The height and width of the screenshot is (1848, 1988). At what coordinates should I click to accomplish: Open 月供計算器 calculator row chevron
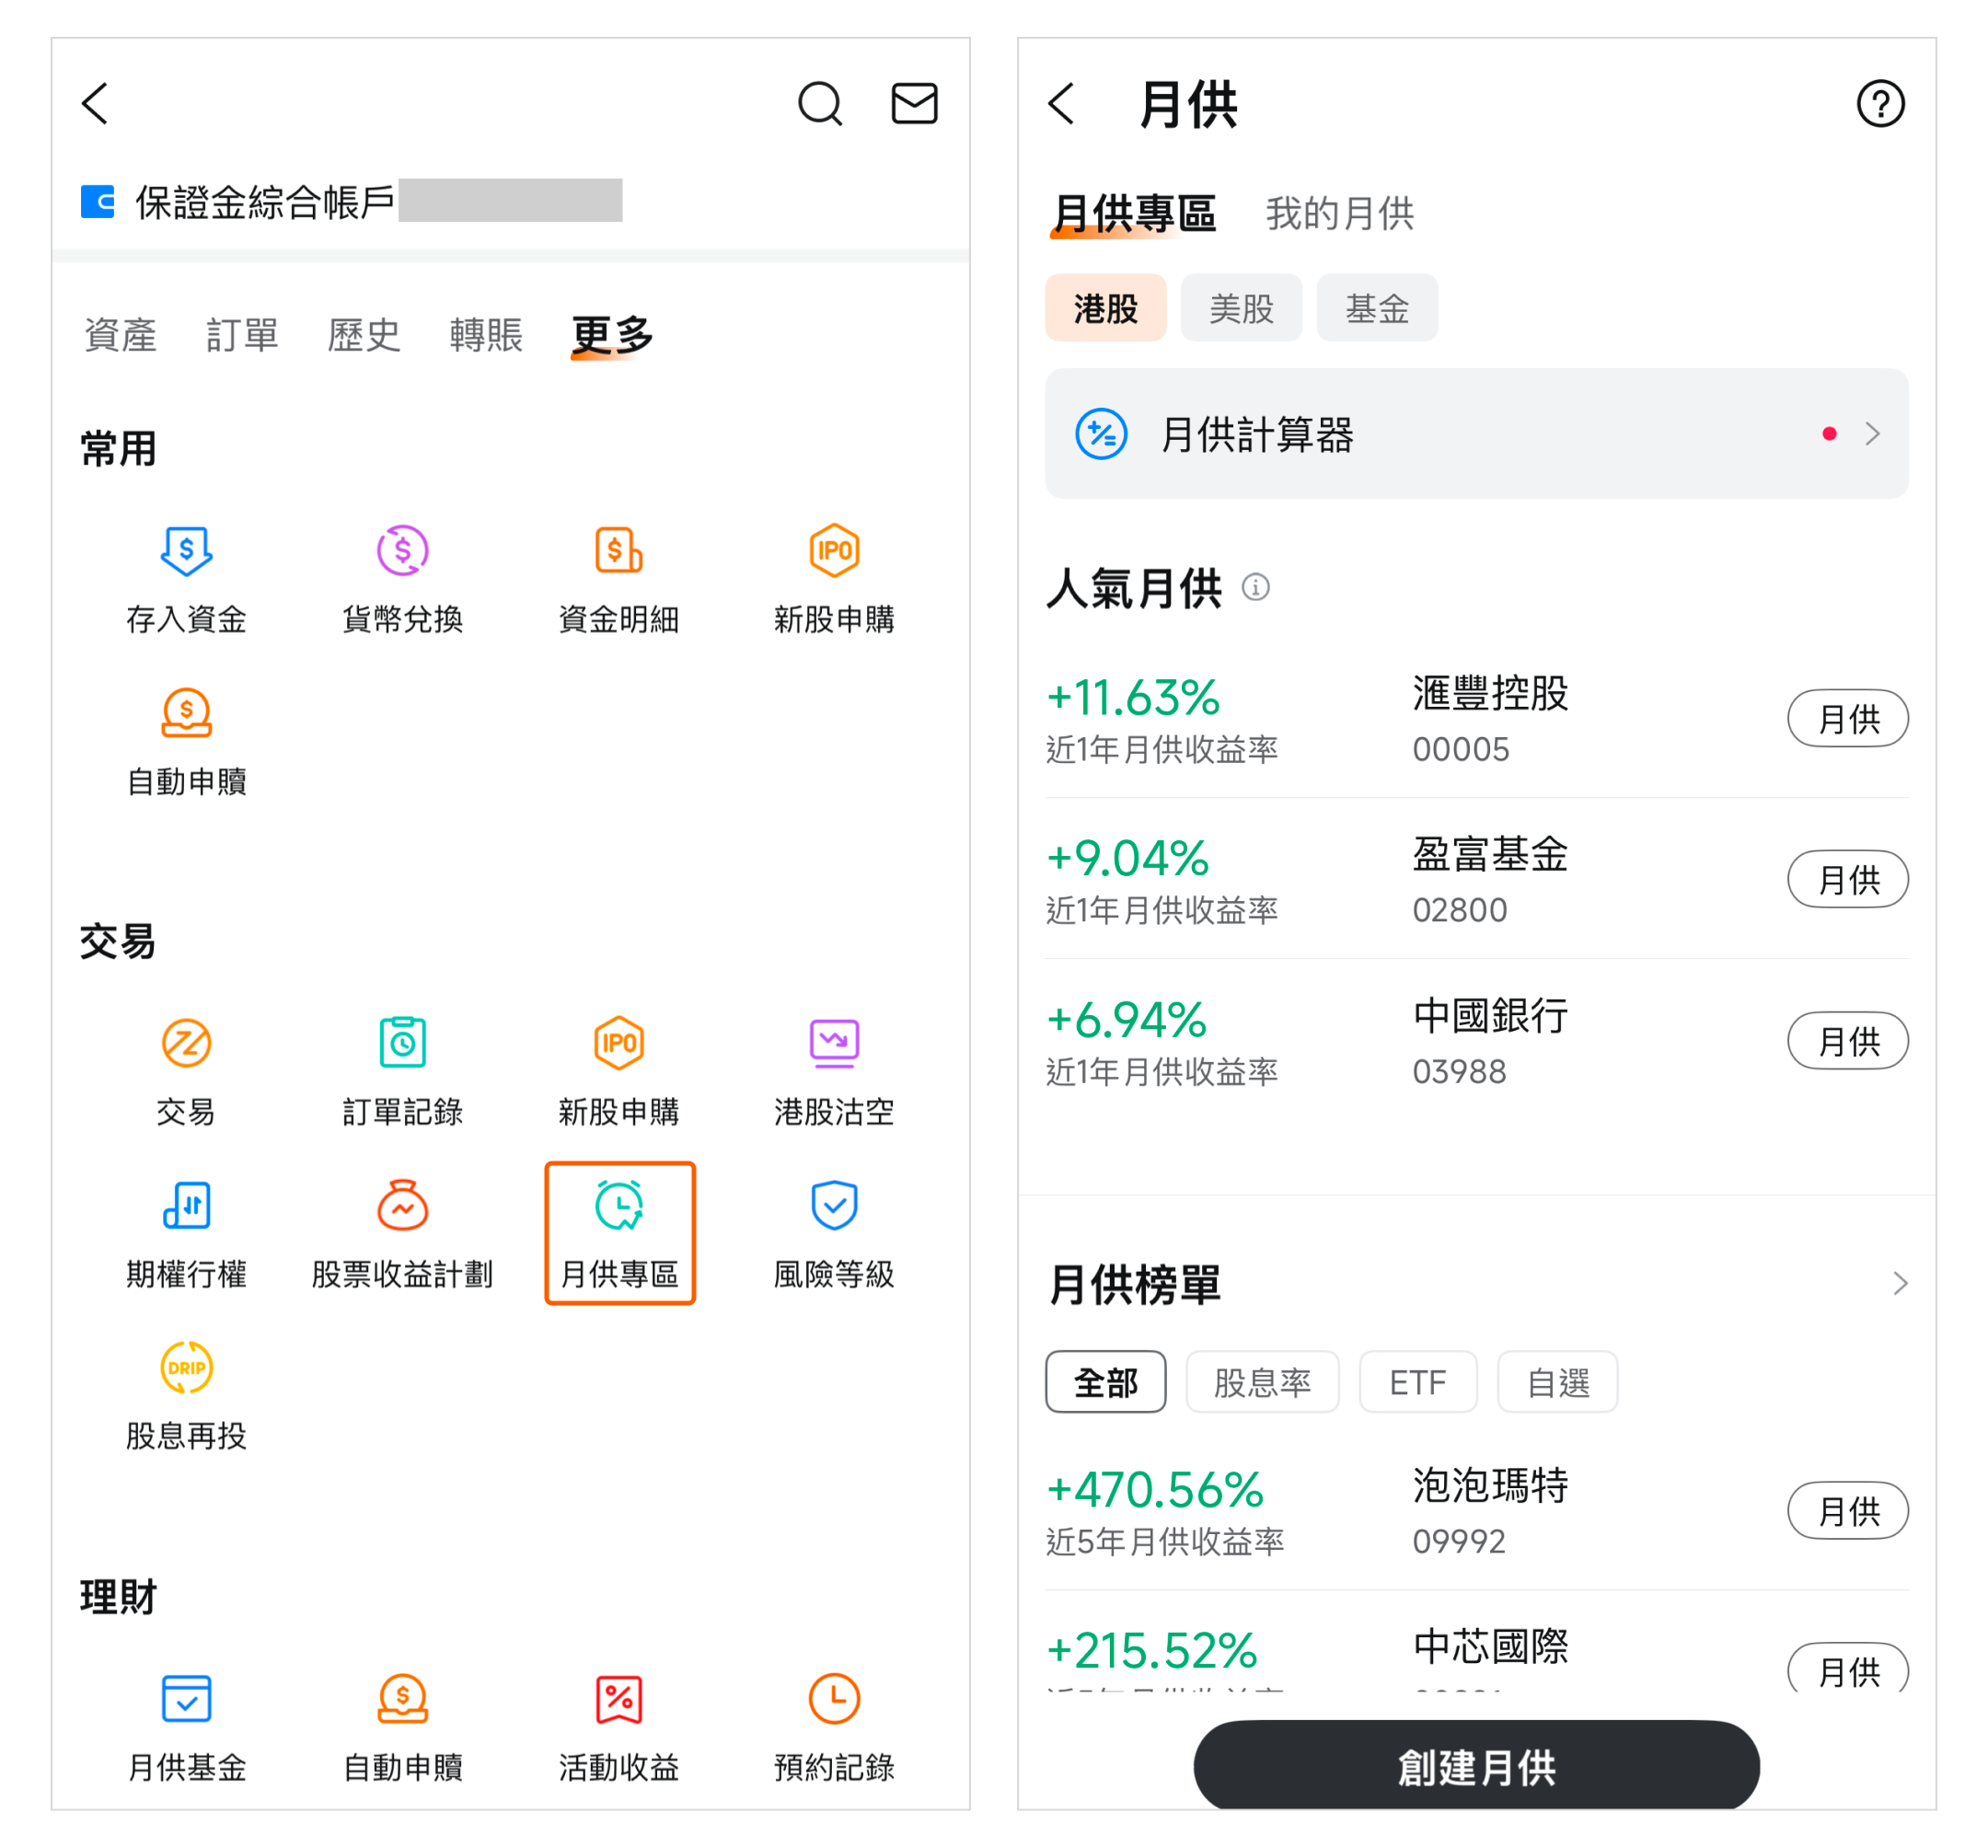(1872, 434)
